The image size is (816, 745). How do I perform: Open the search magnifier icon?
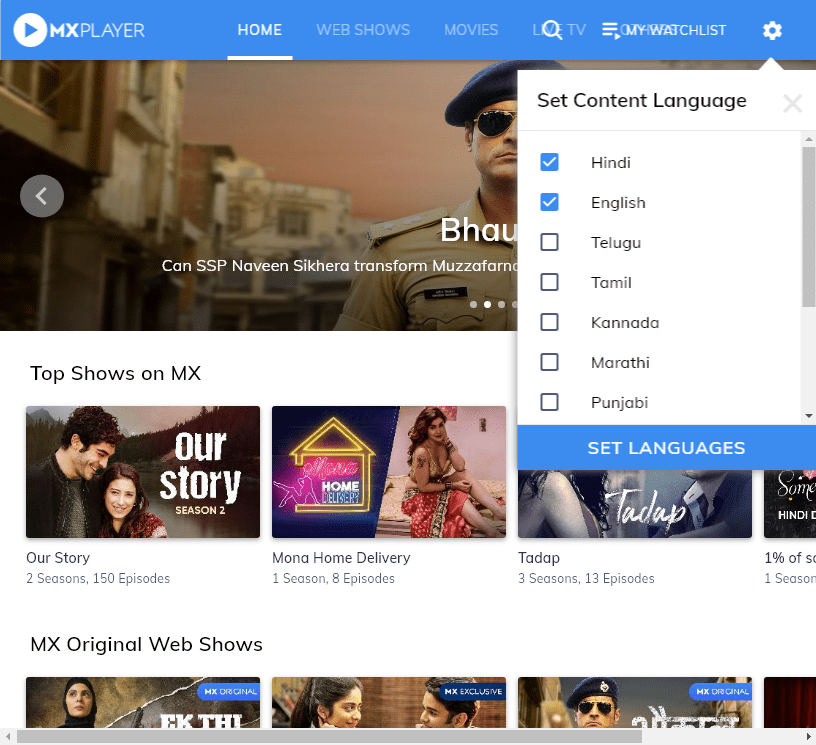[552, 30]
